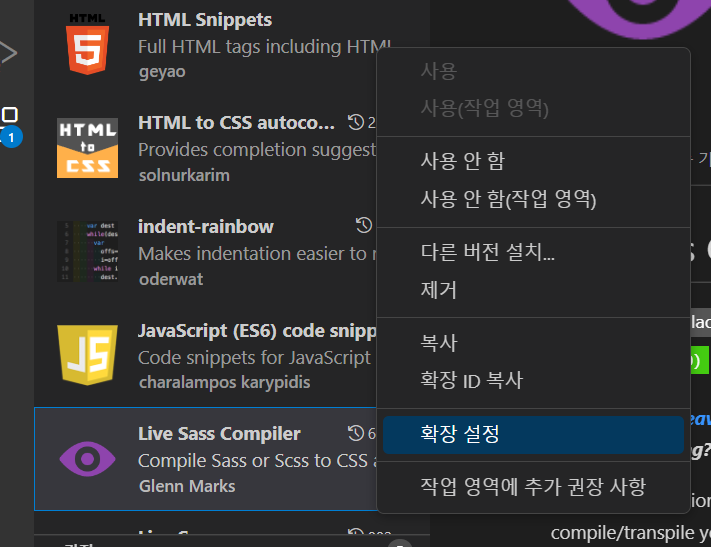Click the publisher name 'geyao'
This screenshot has width=711, height=547.
pyautogui.click(x=162, y=72)
